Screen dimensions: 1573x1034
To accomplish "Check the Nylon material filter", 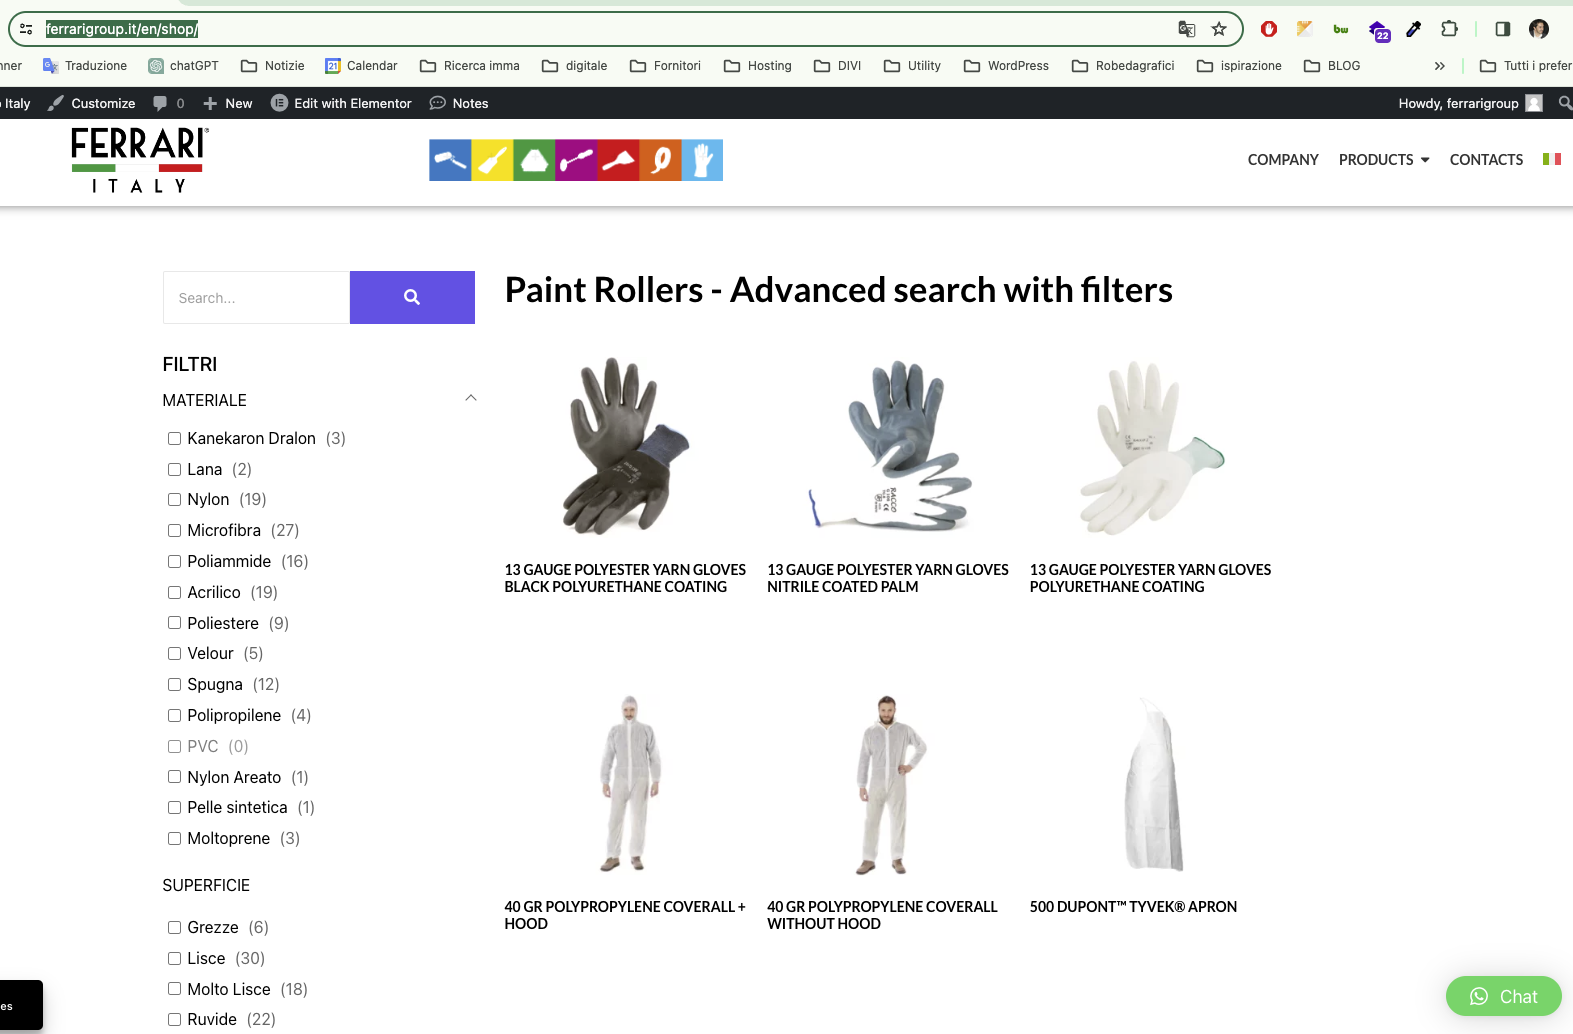I will point(174,499).
